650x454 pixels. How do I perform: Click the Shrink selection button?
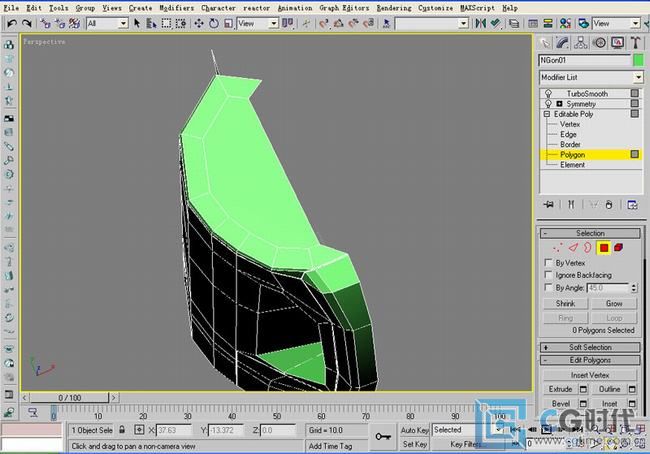coord(565,303)
